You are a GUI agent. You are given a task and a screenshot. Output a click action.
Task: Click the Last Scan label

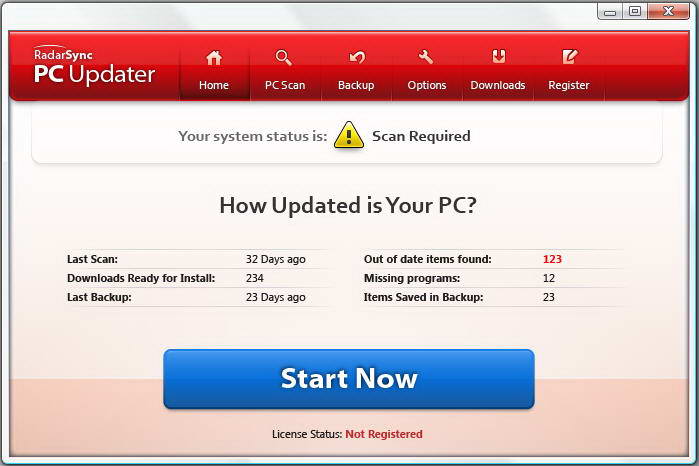[x=92, y=259]
